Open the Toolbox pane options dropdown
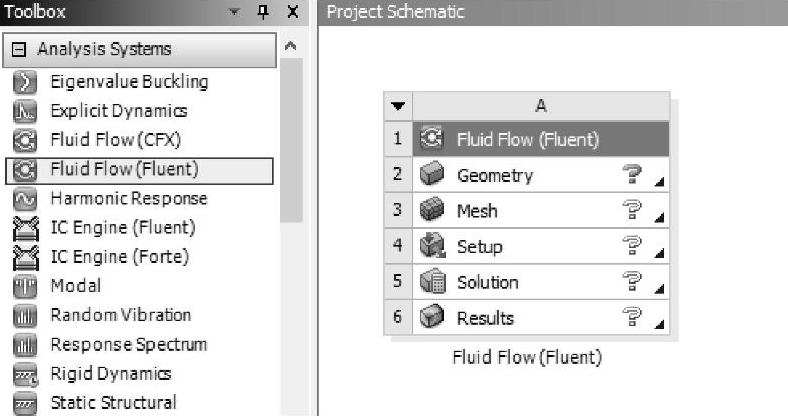Viewport: 788px width, 416px height. point(235,12)
